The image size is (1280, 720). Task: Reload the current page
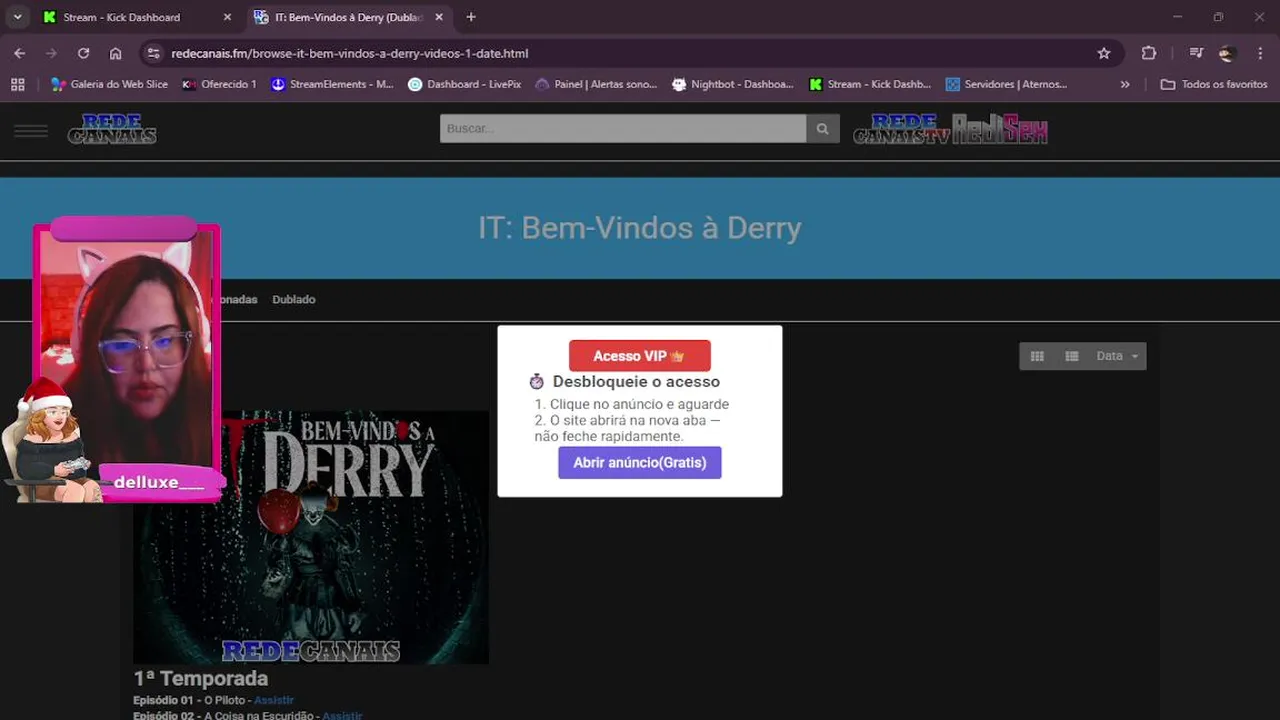[83, 53]
